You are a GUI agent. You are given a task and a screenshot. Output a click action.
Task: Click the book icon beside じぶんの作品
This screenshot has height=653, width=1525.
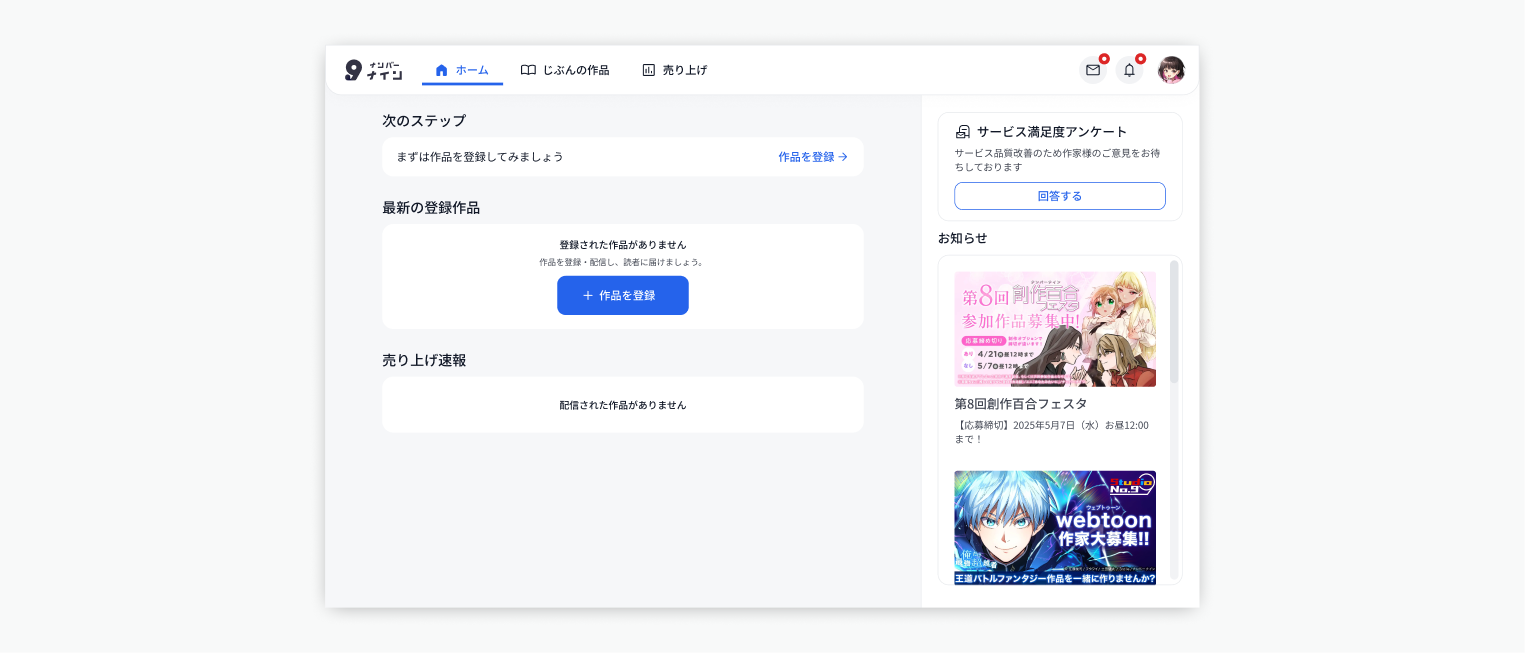tap(527, 70)
